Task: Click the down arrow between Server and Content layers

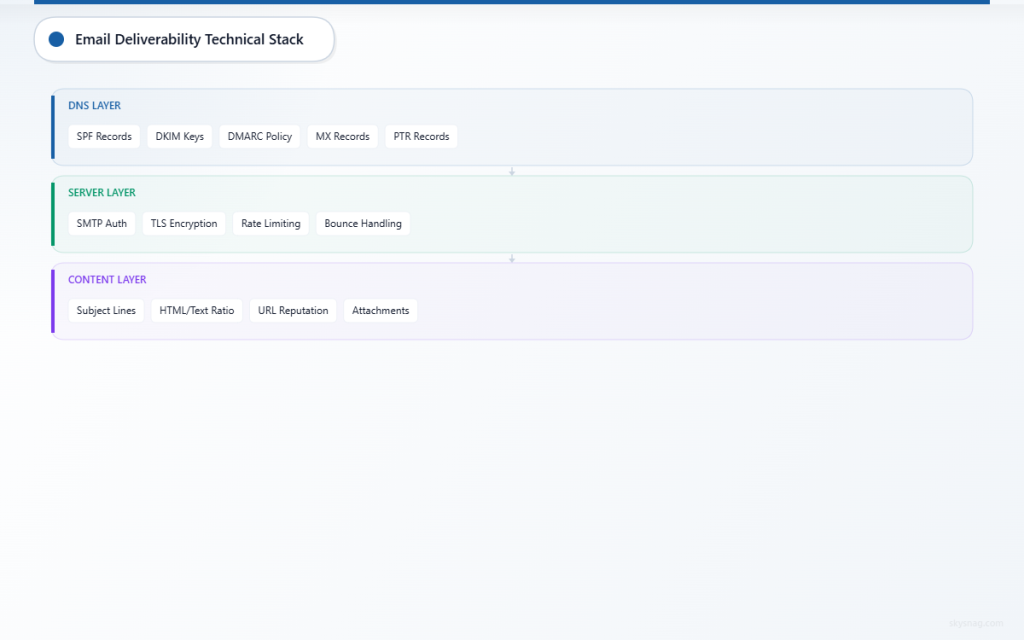Action: [512, 258]
